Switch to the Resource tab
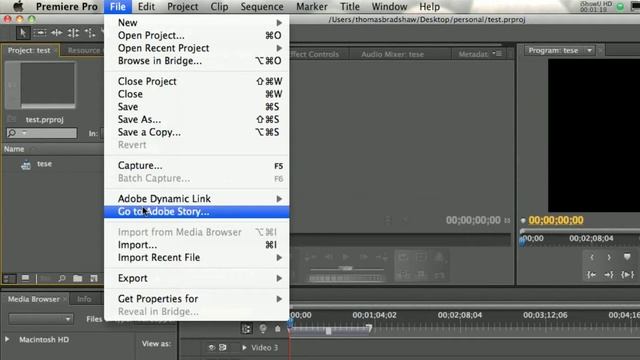 pyautogui.click(x=84, y=51)
